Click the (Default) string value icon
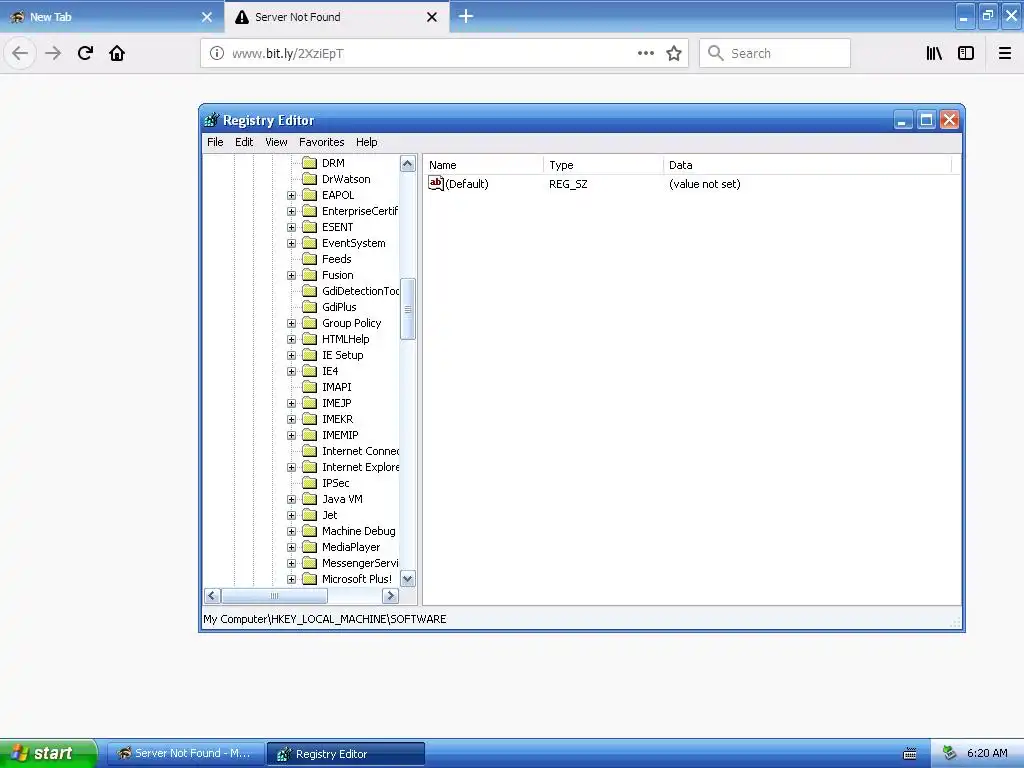Screen dimensions: 1024x768 point(436,184)
